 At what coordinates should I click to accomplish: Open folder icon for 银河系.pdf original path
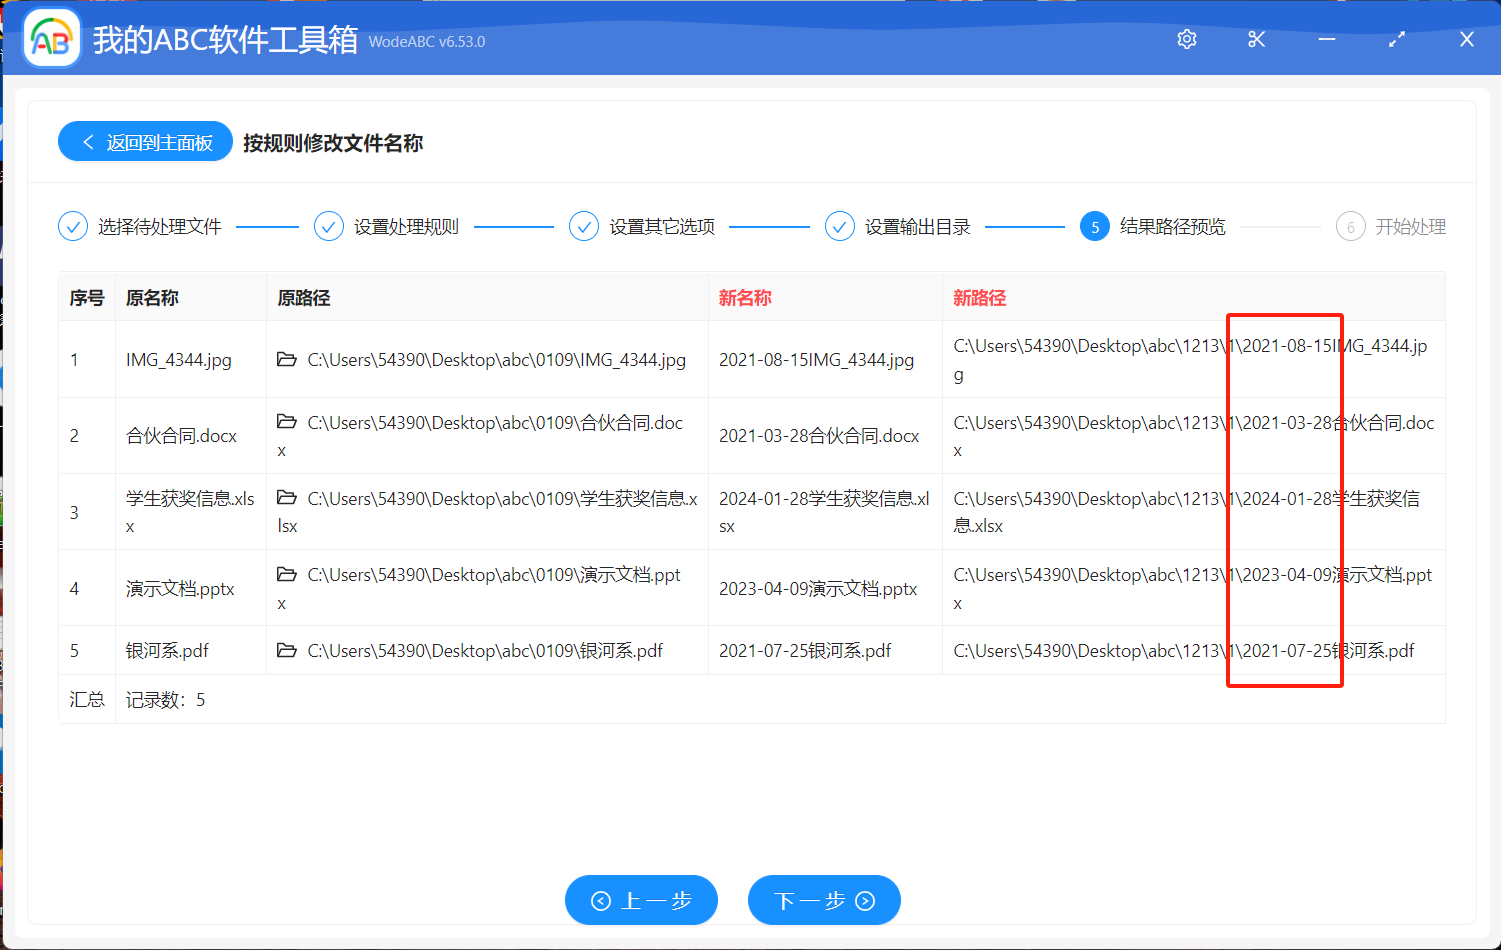pyautogui.click(x=287, y=650)
